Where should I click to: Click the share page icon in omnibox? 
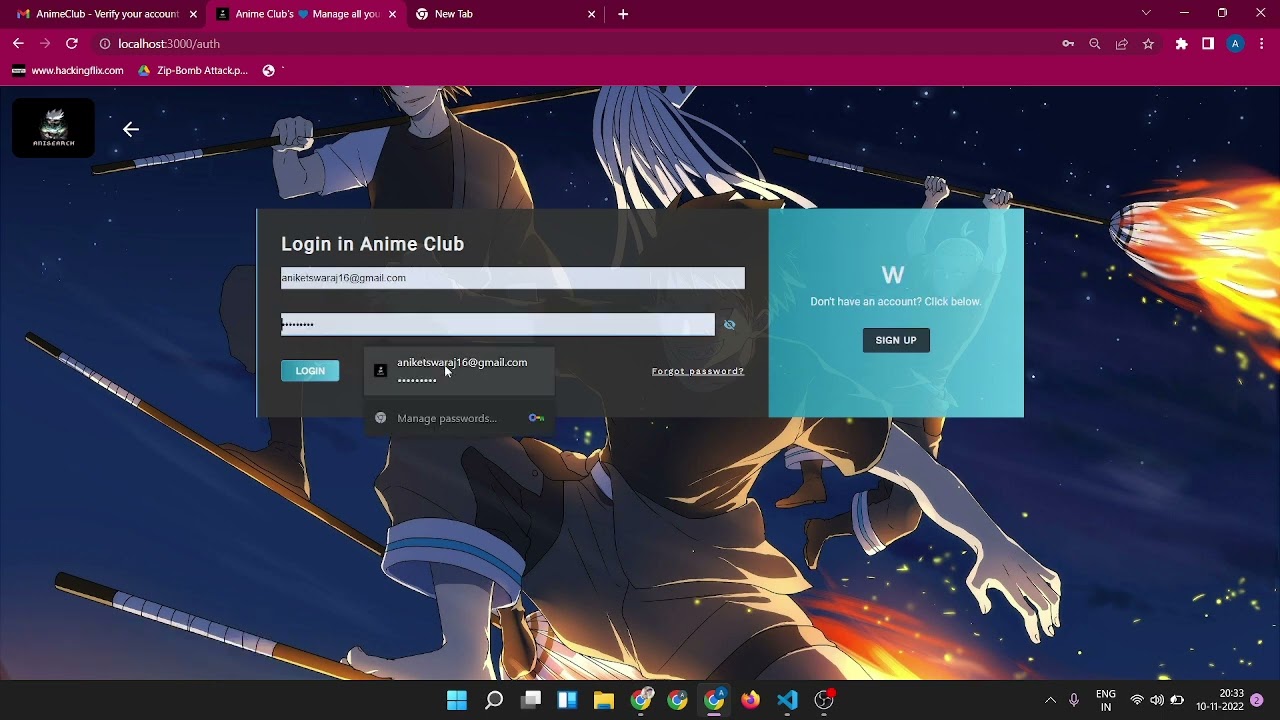pyautogui.click(x=1122, y=44)
